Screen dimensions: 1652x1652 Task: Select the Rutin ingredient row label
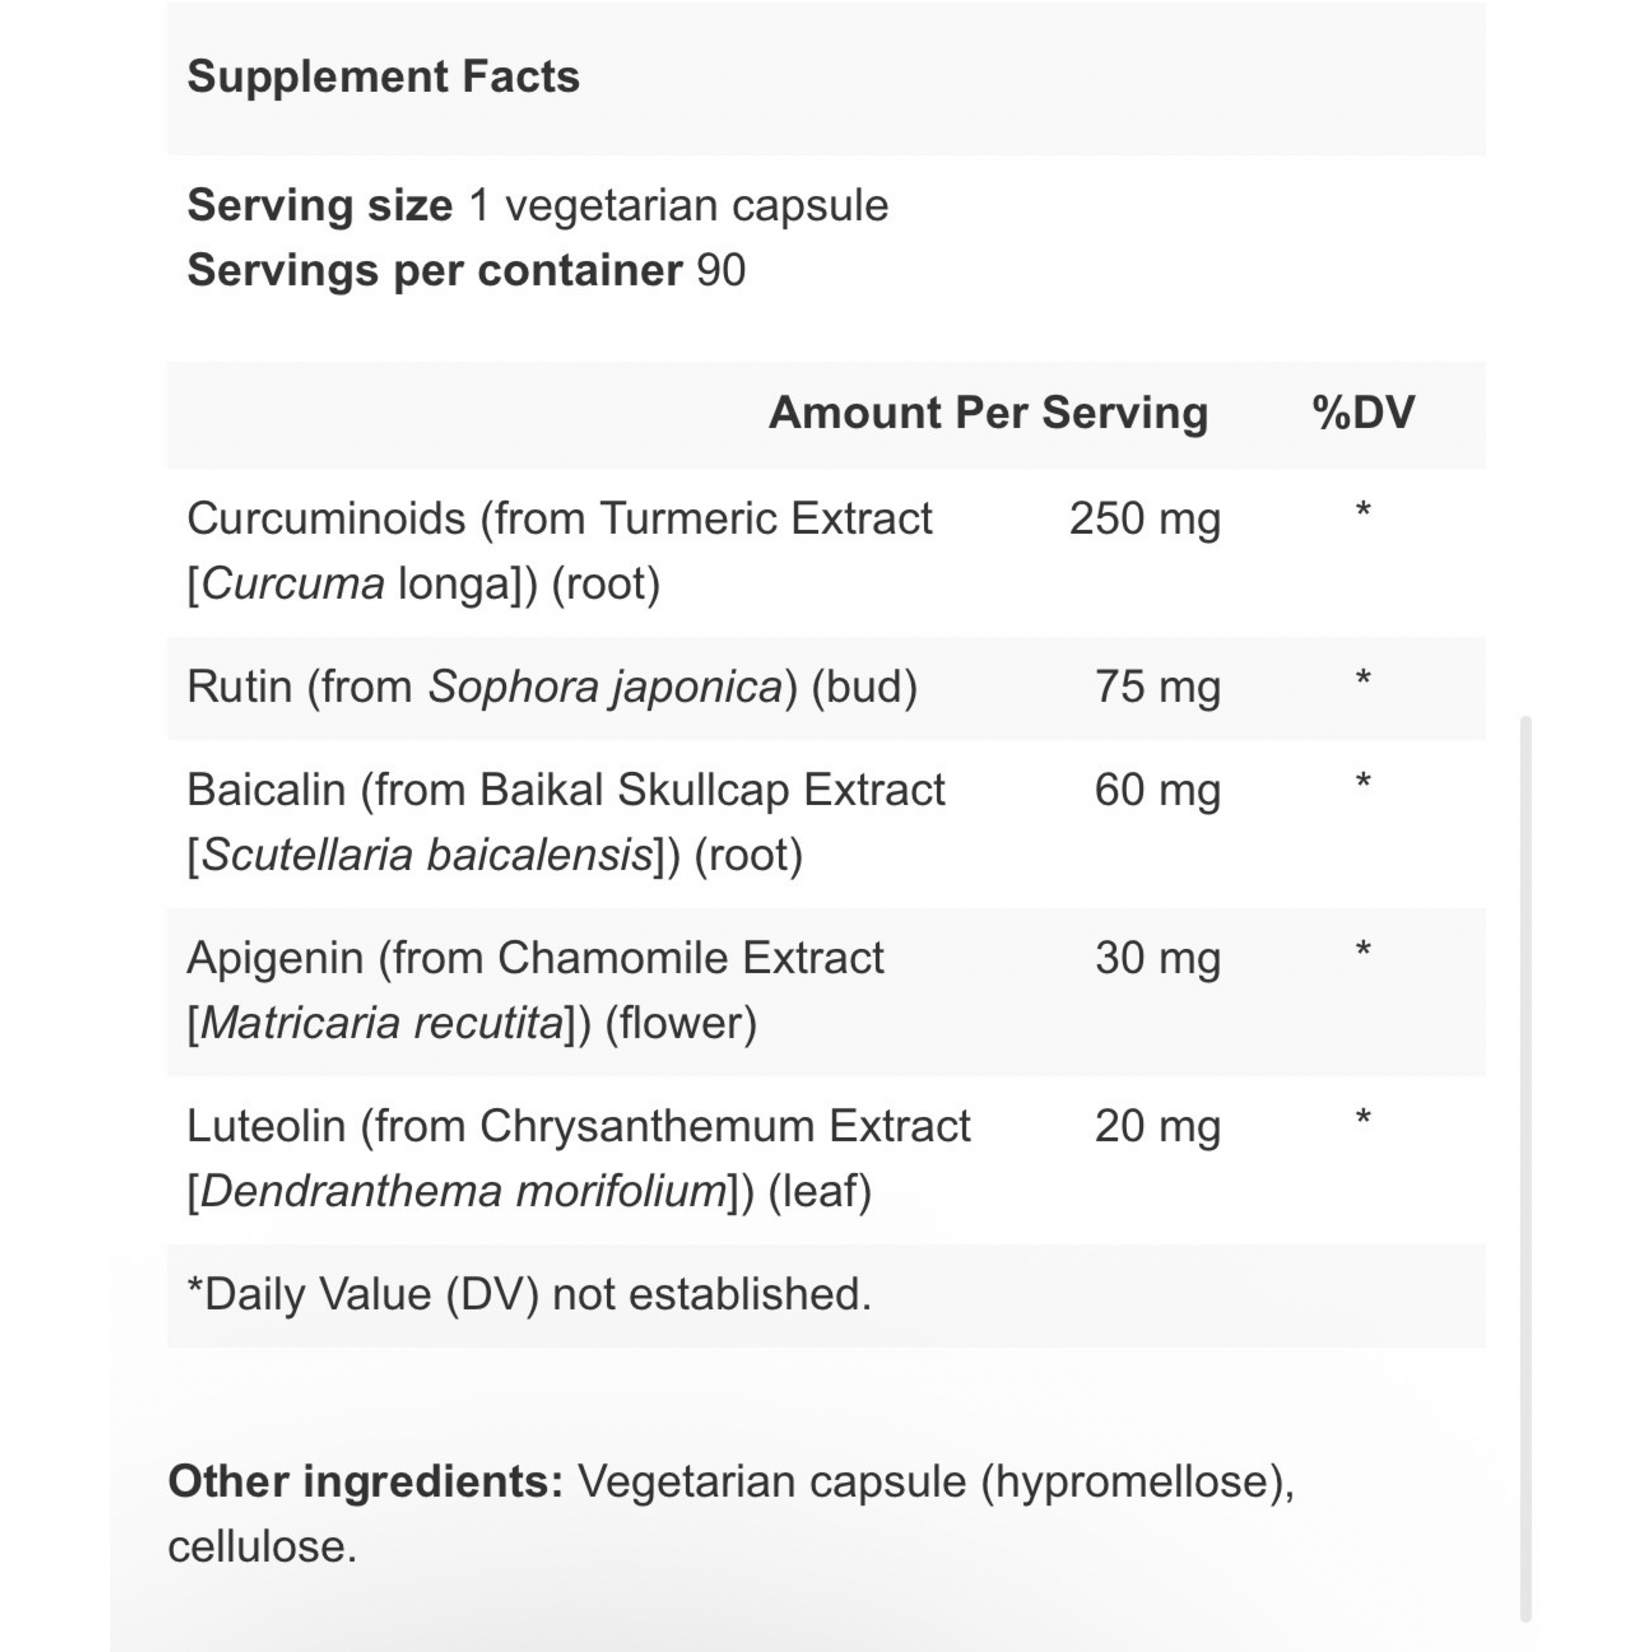[x=551, y=687]
